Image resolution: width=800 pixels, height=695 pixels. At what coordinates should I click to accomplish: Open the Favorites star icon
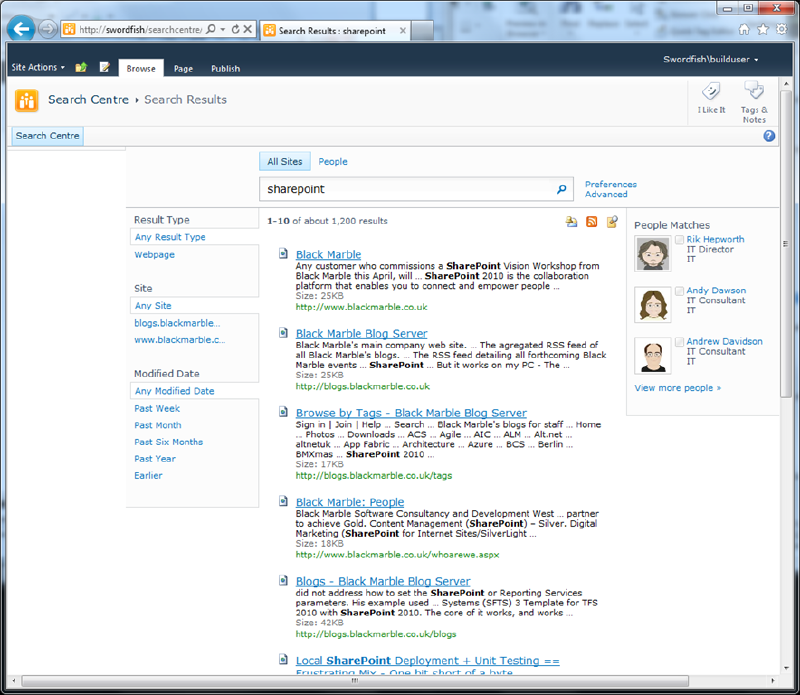[x=763, y=29]
